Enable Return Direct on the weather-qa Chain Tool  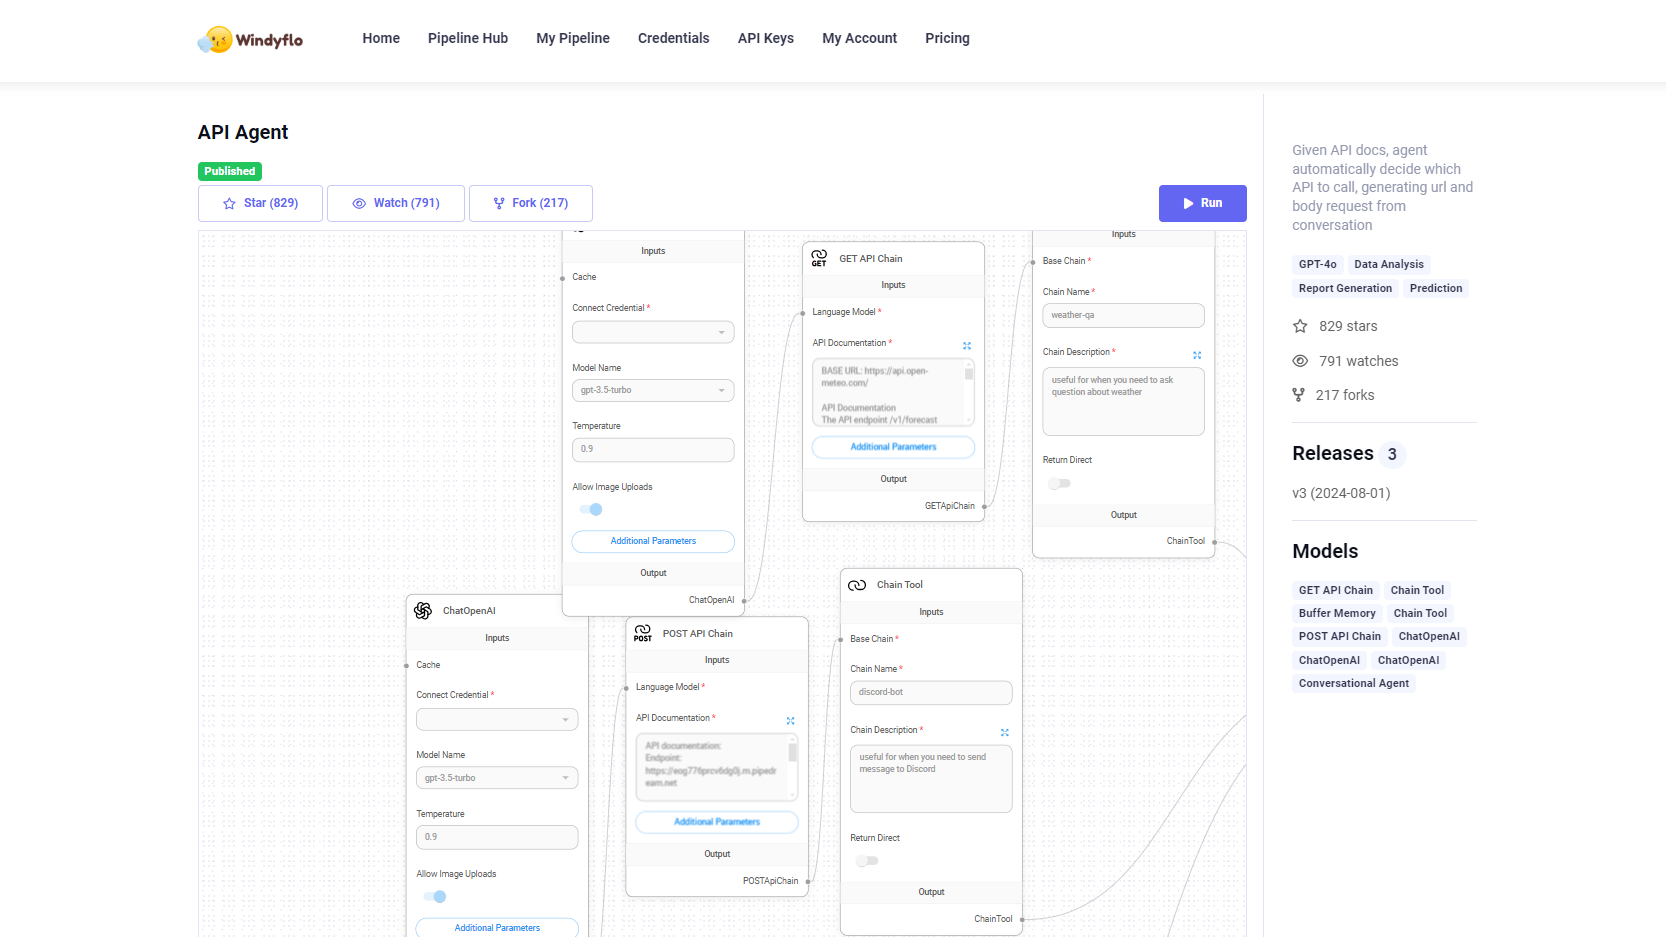1059,483
